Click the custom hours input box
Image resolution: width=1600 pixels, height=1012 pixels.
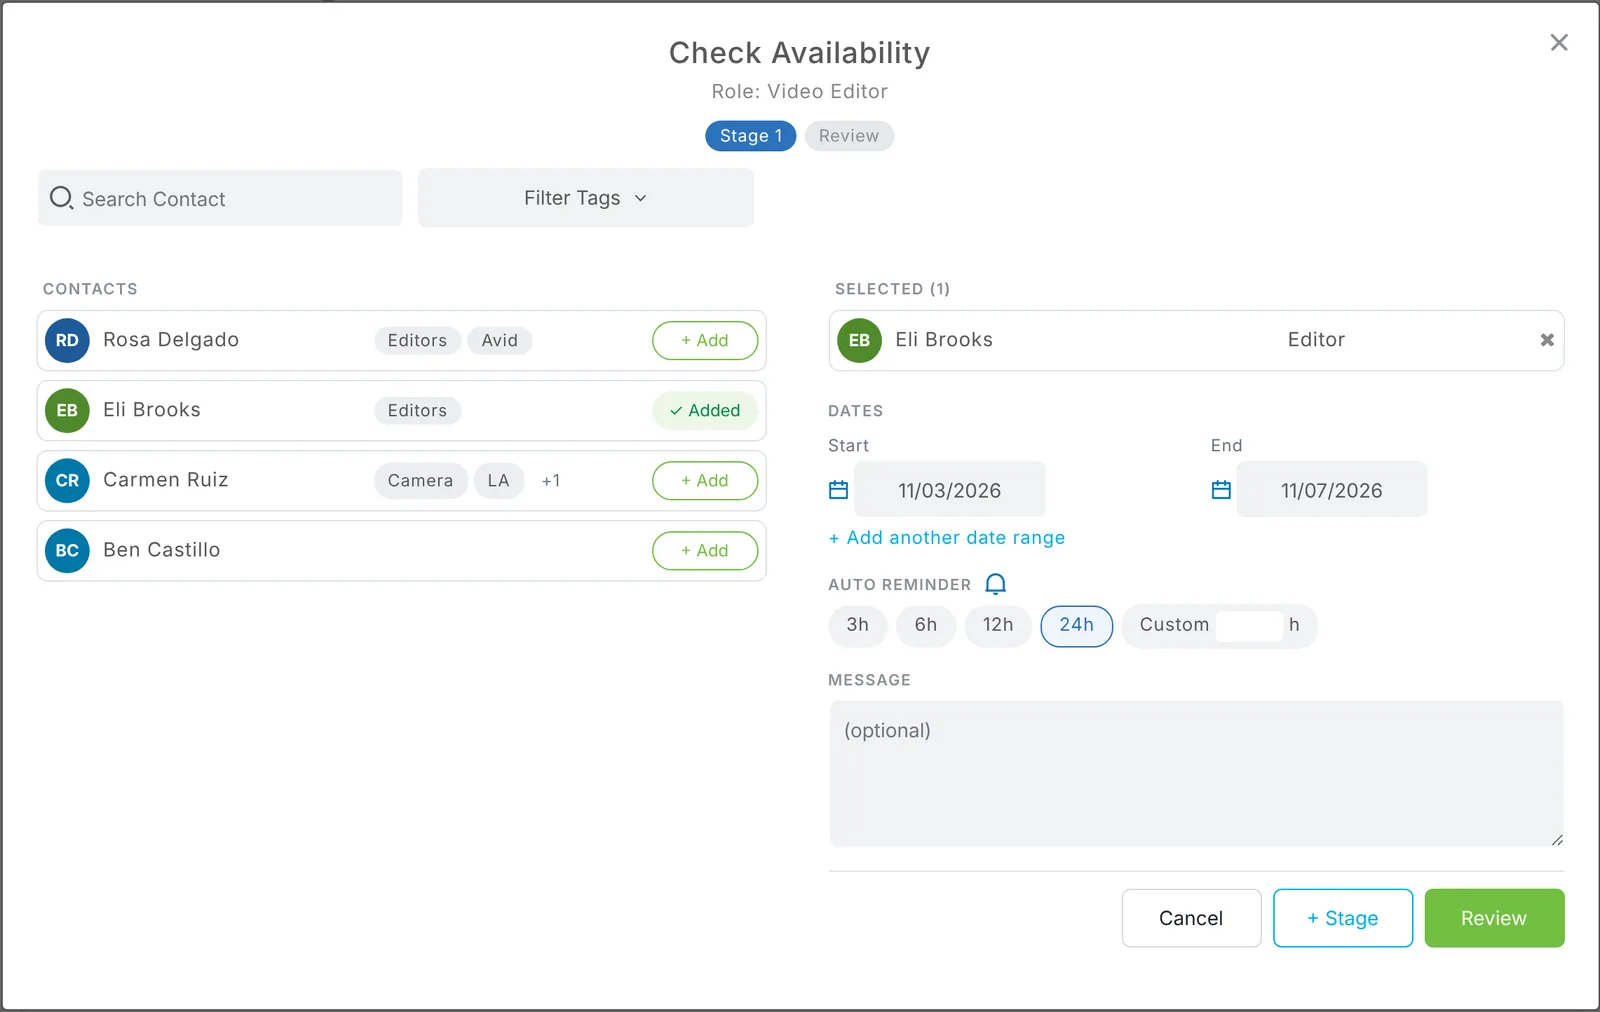tap(1250, 626)
